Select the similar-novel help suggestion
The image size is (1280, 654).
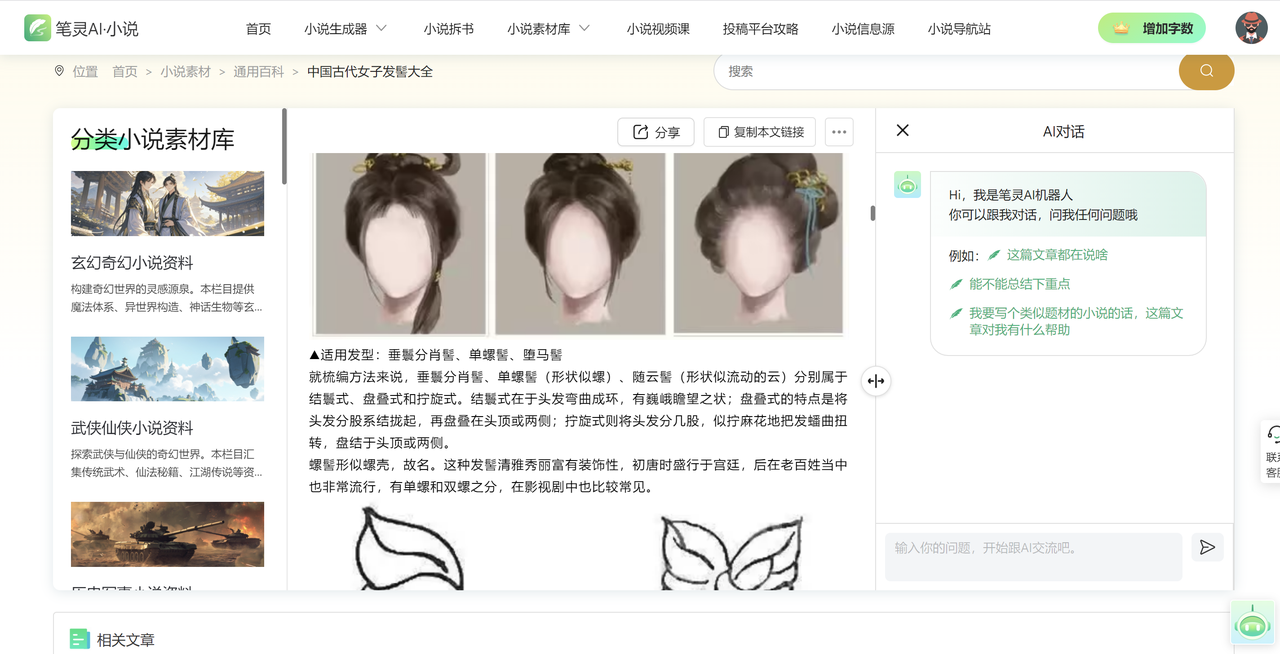(1076, 321)
